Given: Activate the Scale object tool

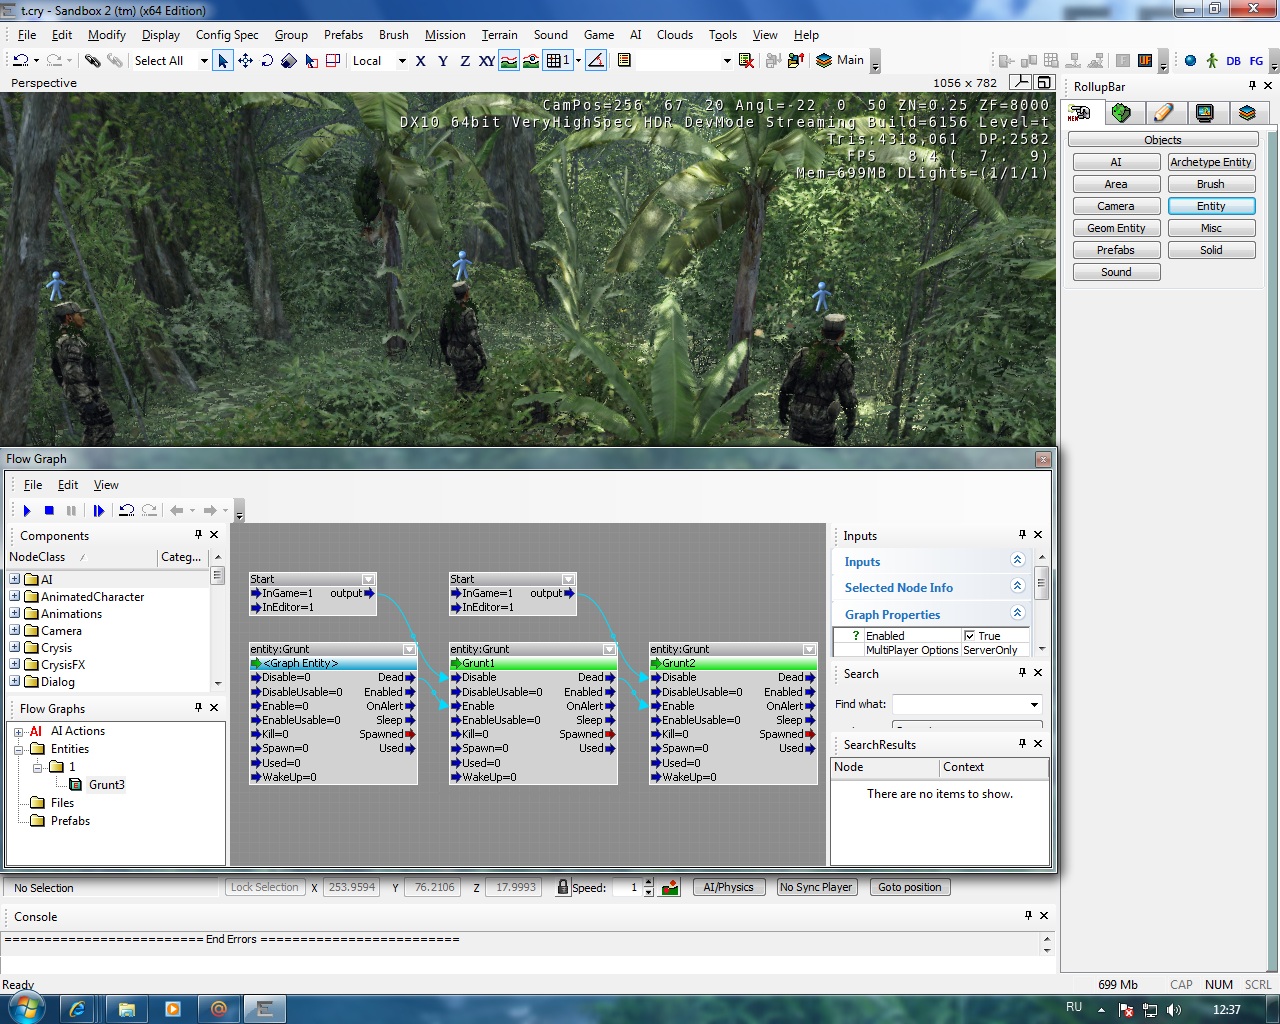Looking at the screenshot, I should (289, 61).
